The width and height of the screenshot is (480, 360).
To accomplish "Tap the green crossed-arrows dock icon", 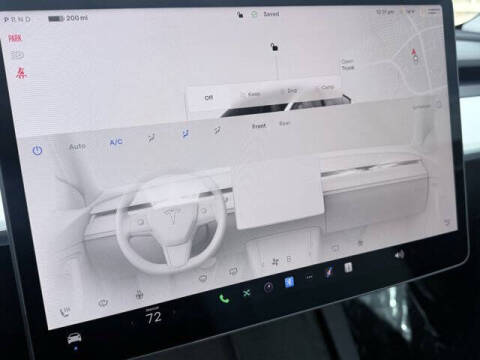I will (x=247, y=293).
